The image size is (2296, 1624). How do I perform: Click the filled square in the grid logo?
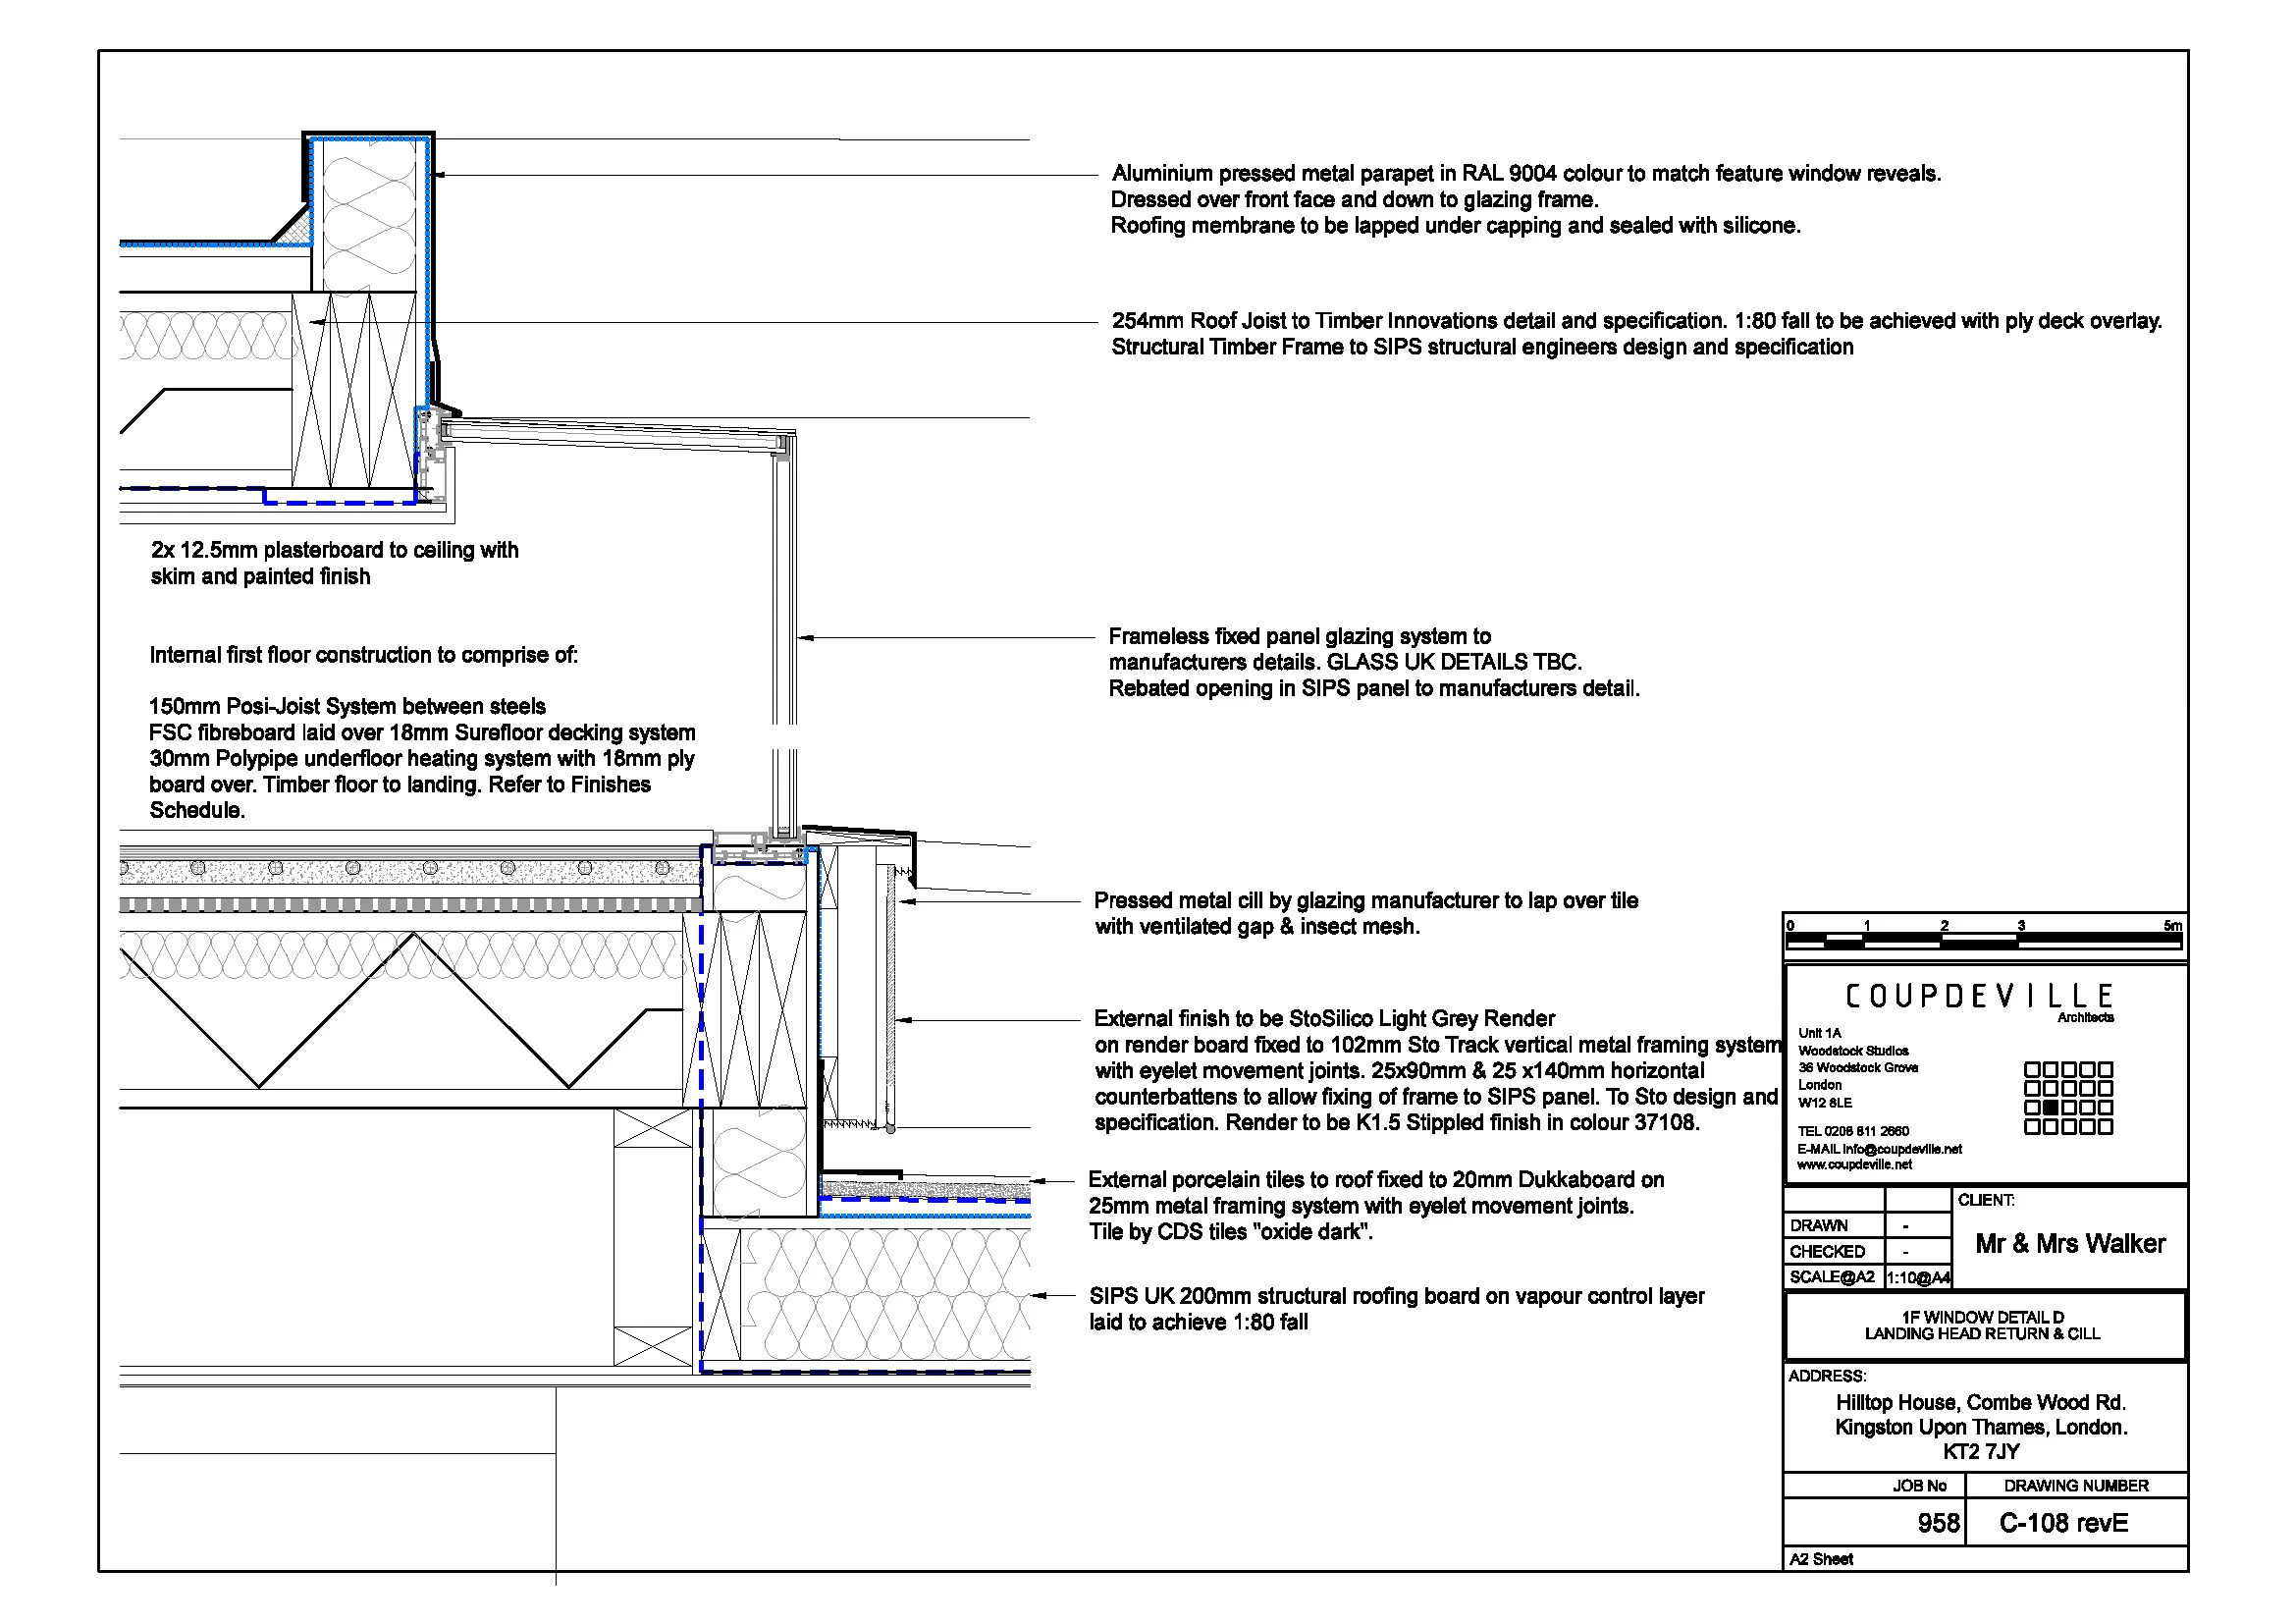pyautogui.click(x=2050, y=1107)
